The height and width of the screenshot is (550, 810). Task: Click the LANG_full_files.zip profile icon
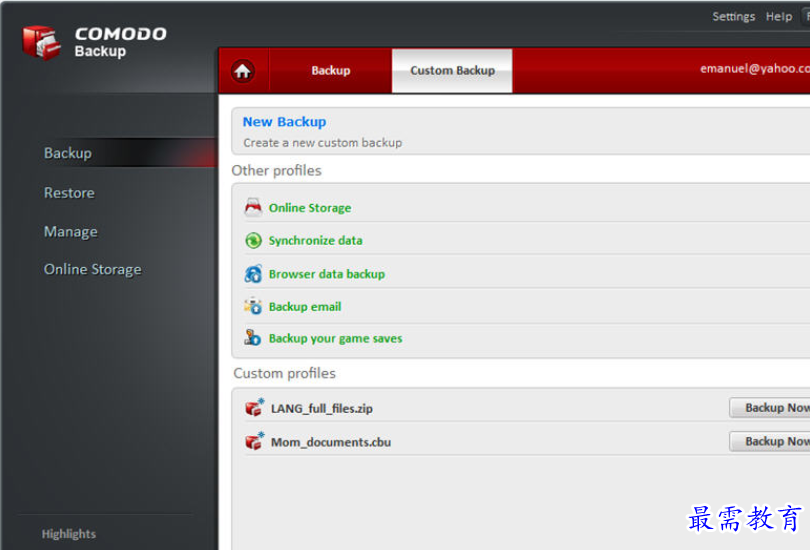tap(254, 408)
